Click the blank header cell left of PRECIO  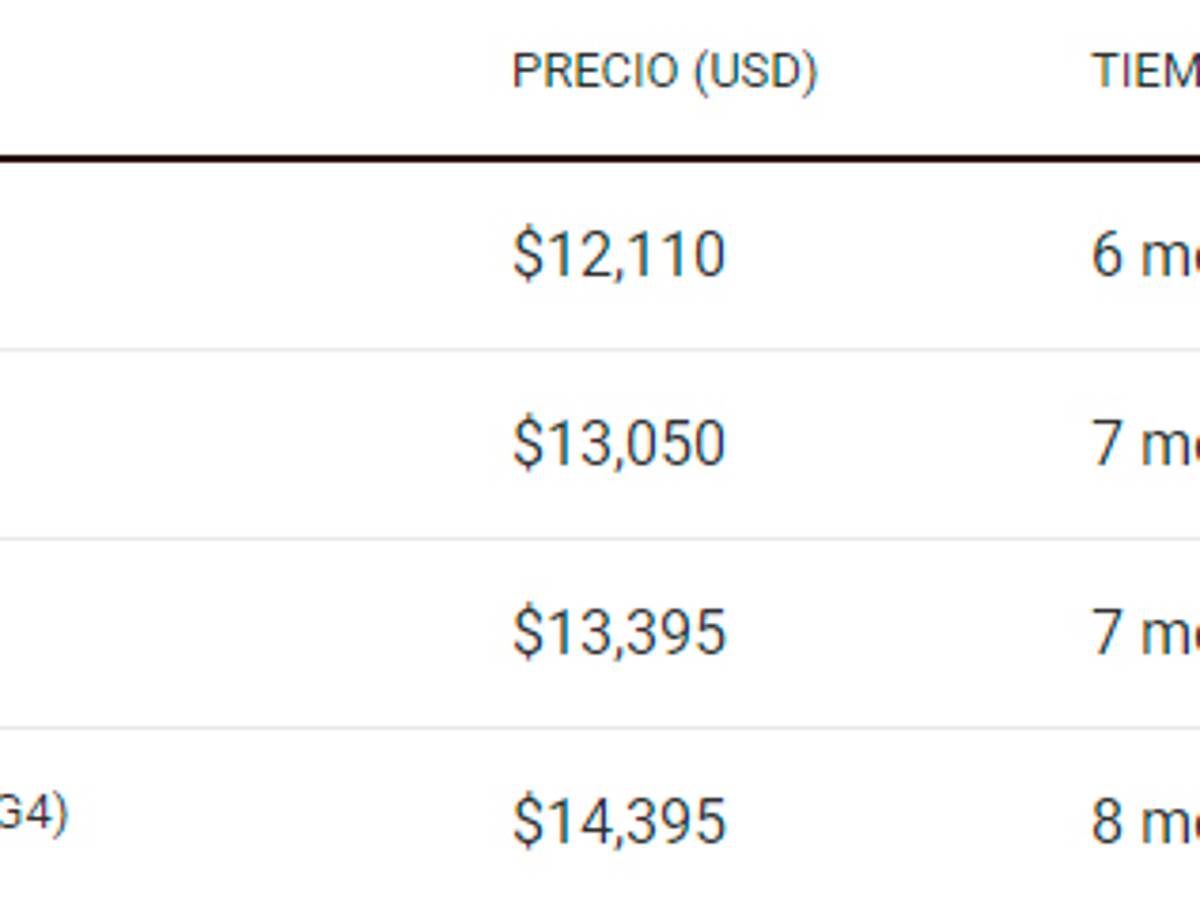coord(250,72)
